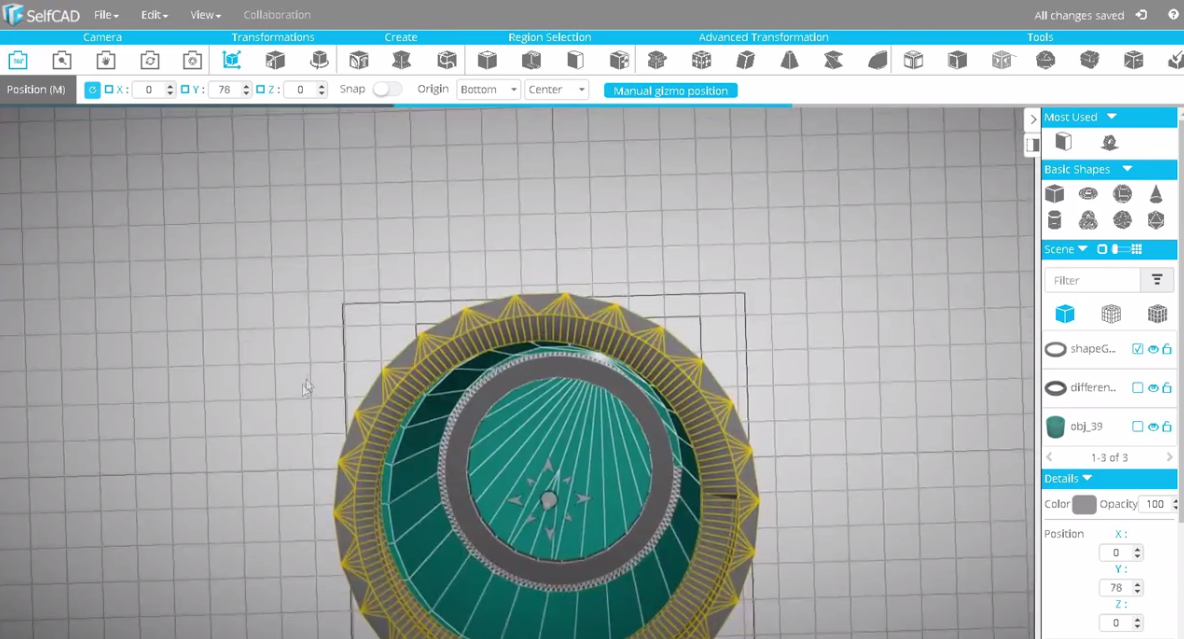Add a sphere from Basic Shapes
Viewport: 1184px width, 639px height.
pos(1122,194)
